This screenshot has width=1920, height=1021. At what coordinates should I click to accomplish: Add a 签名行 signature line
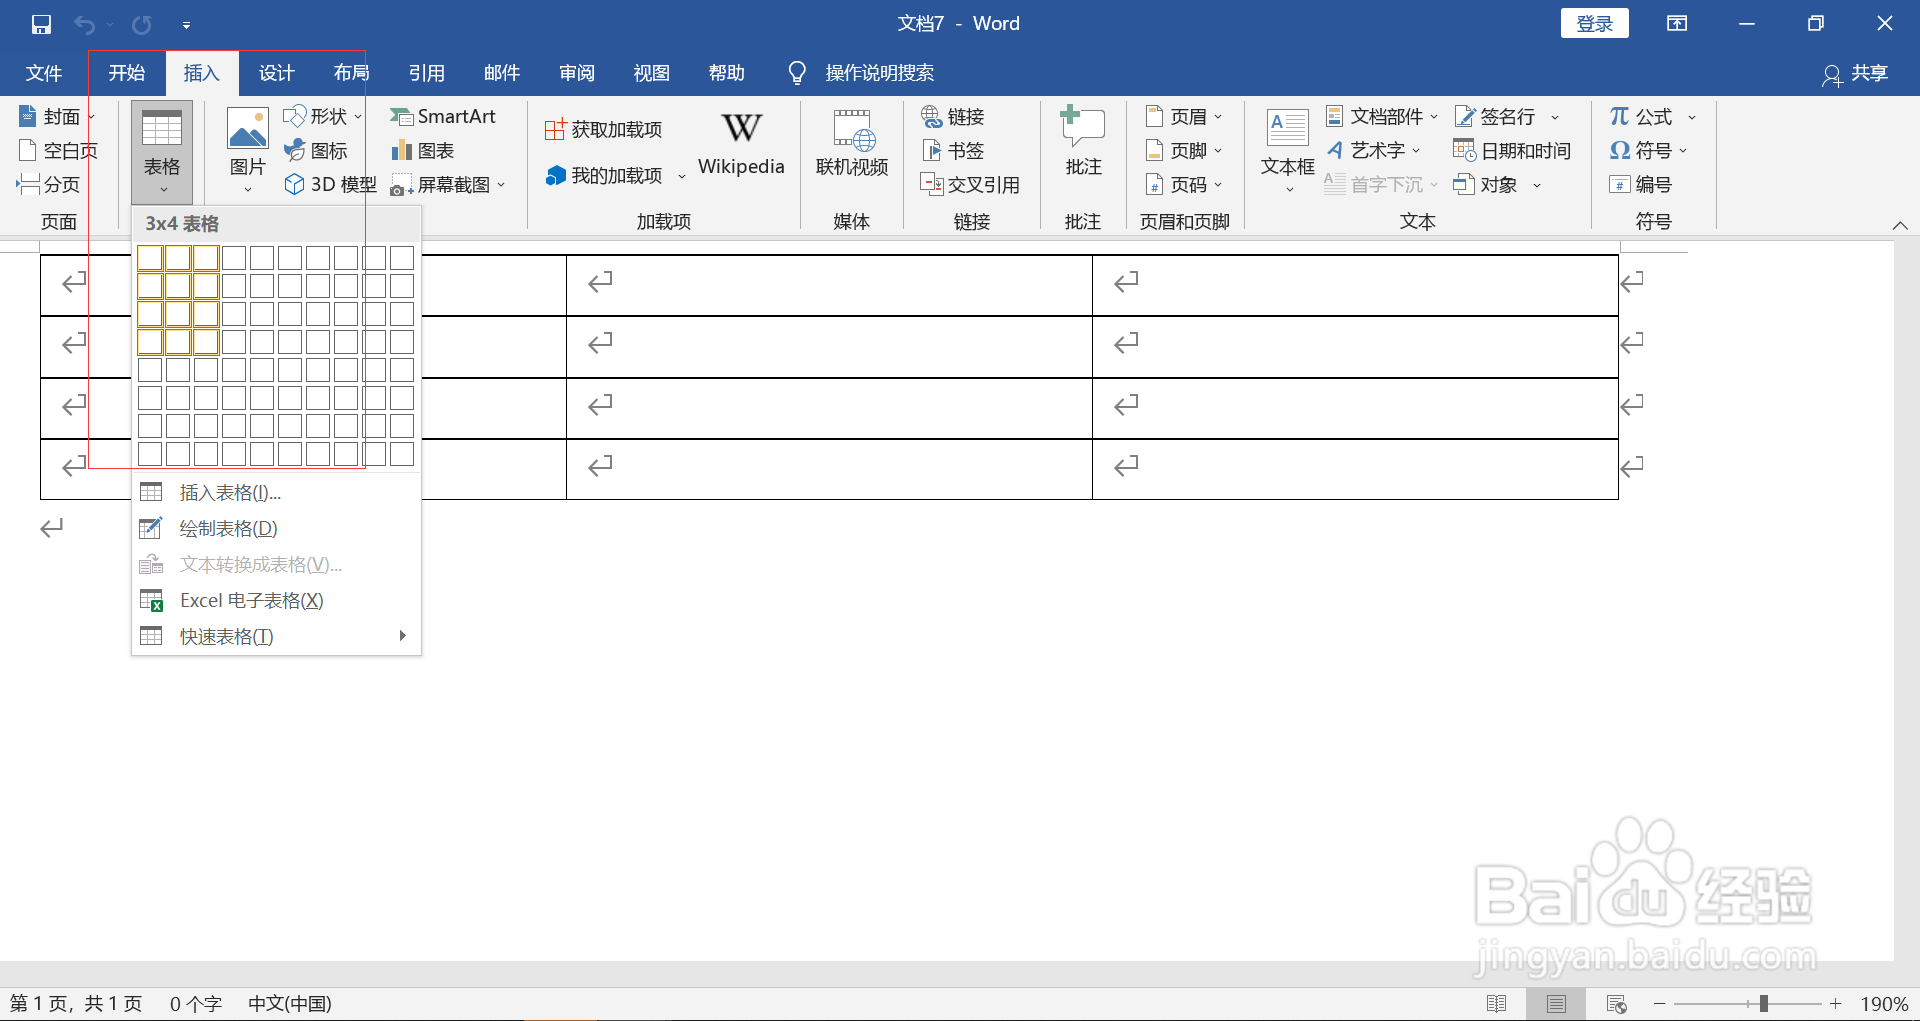pyautogui.click(x=1506, y=117)
